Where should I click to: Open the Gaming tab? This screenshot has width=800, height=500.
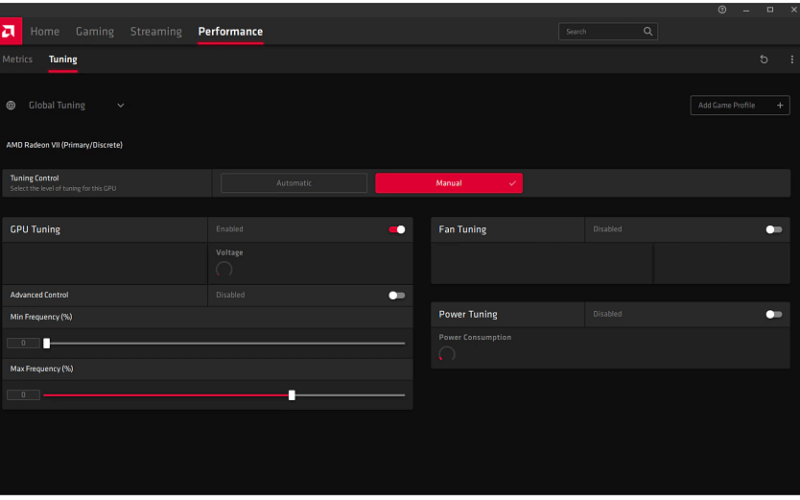[95, 32]
